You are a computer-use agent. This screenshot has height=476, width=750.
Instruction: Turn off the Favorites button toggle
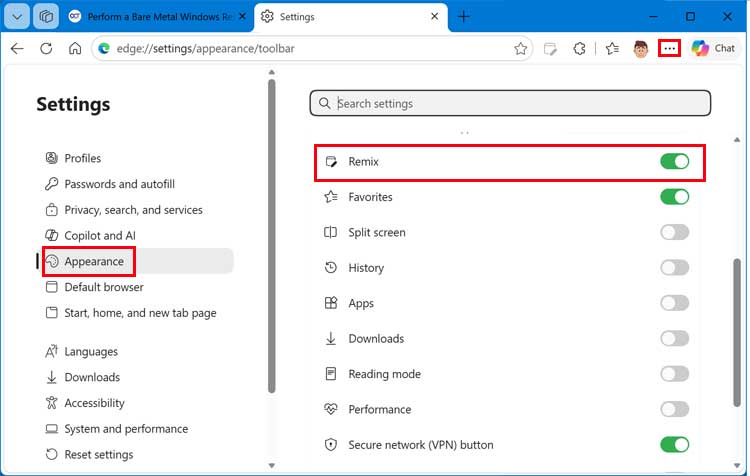tap(674, 197)
